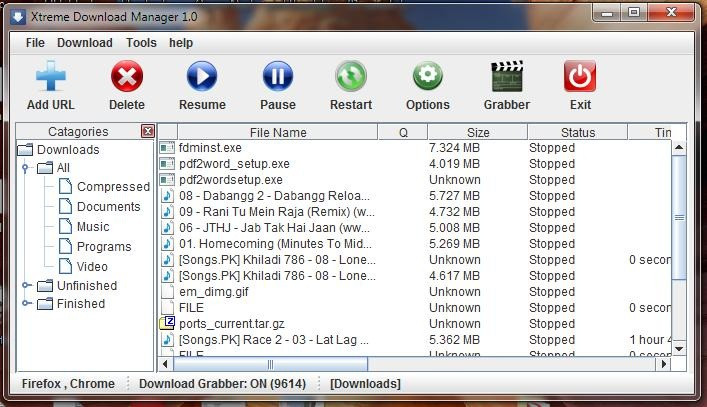Select the Unfinished folder

87,285
